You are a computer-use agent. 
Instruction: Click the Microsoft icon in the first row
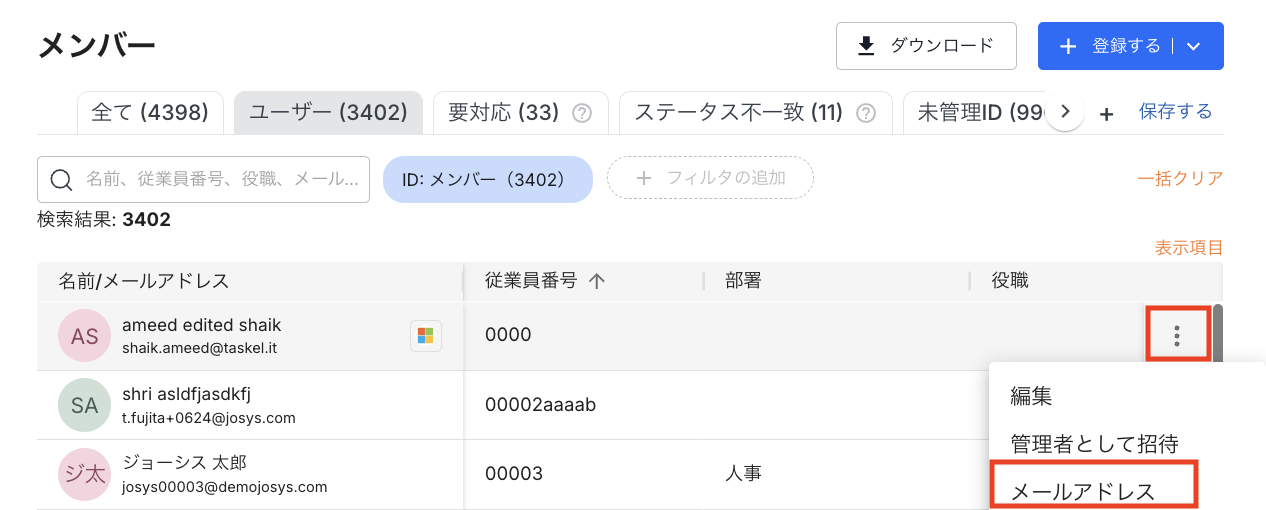(x=426, y=336)
